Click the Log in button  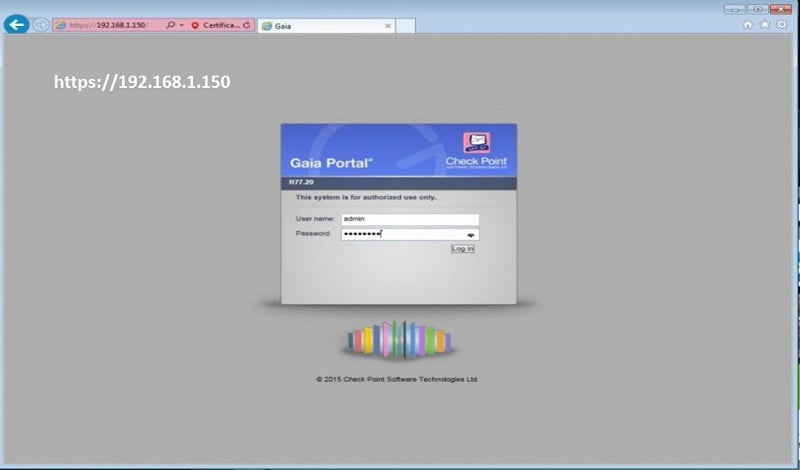[463, 249]
